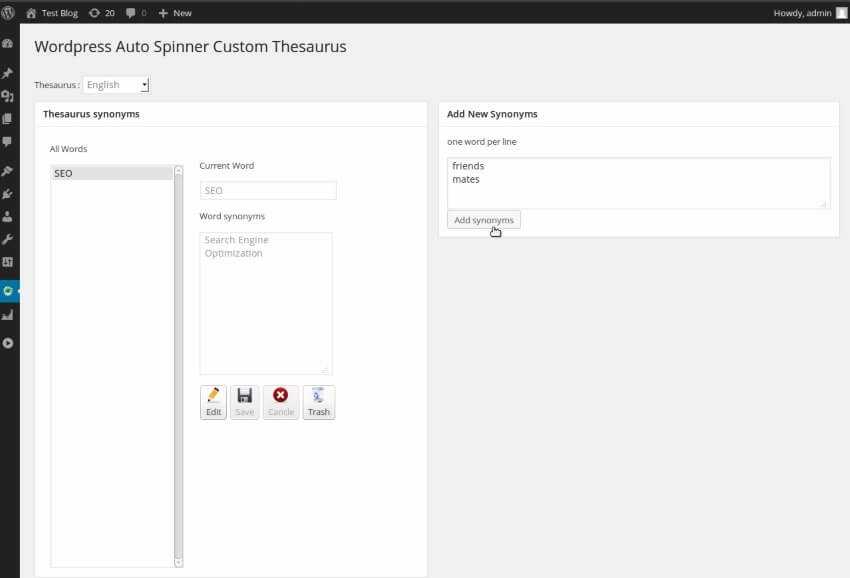This screenshot has height=578, width=850.
Task: Click the WordPress logo in the admin bar
Action: coord(8,12)
